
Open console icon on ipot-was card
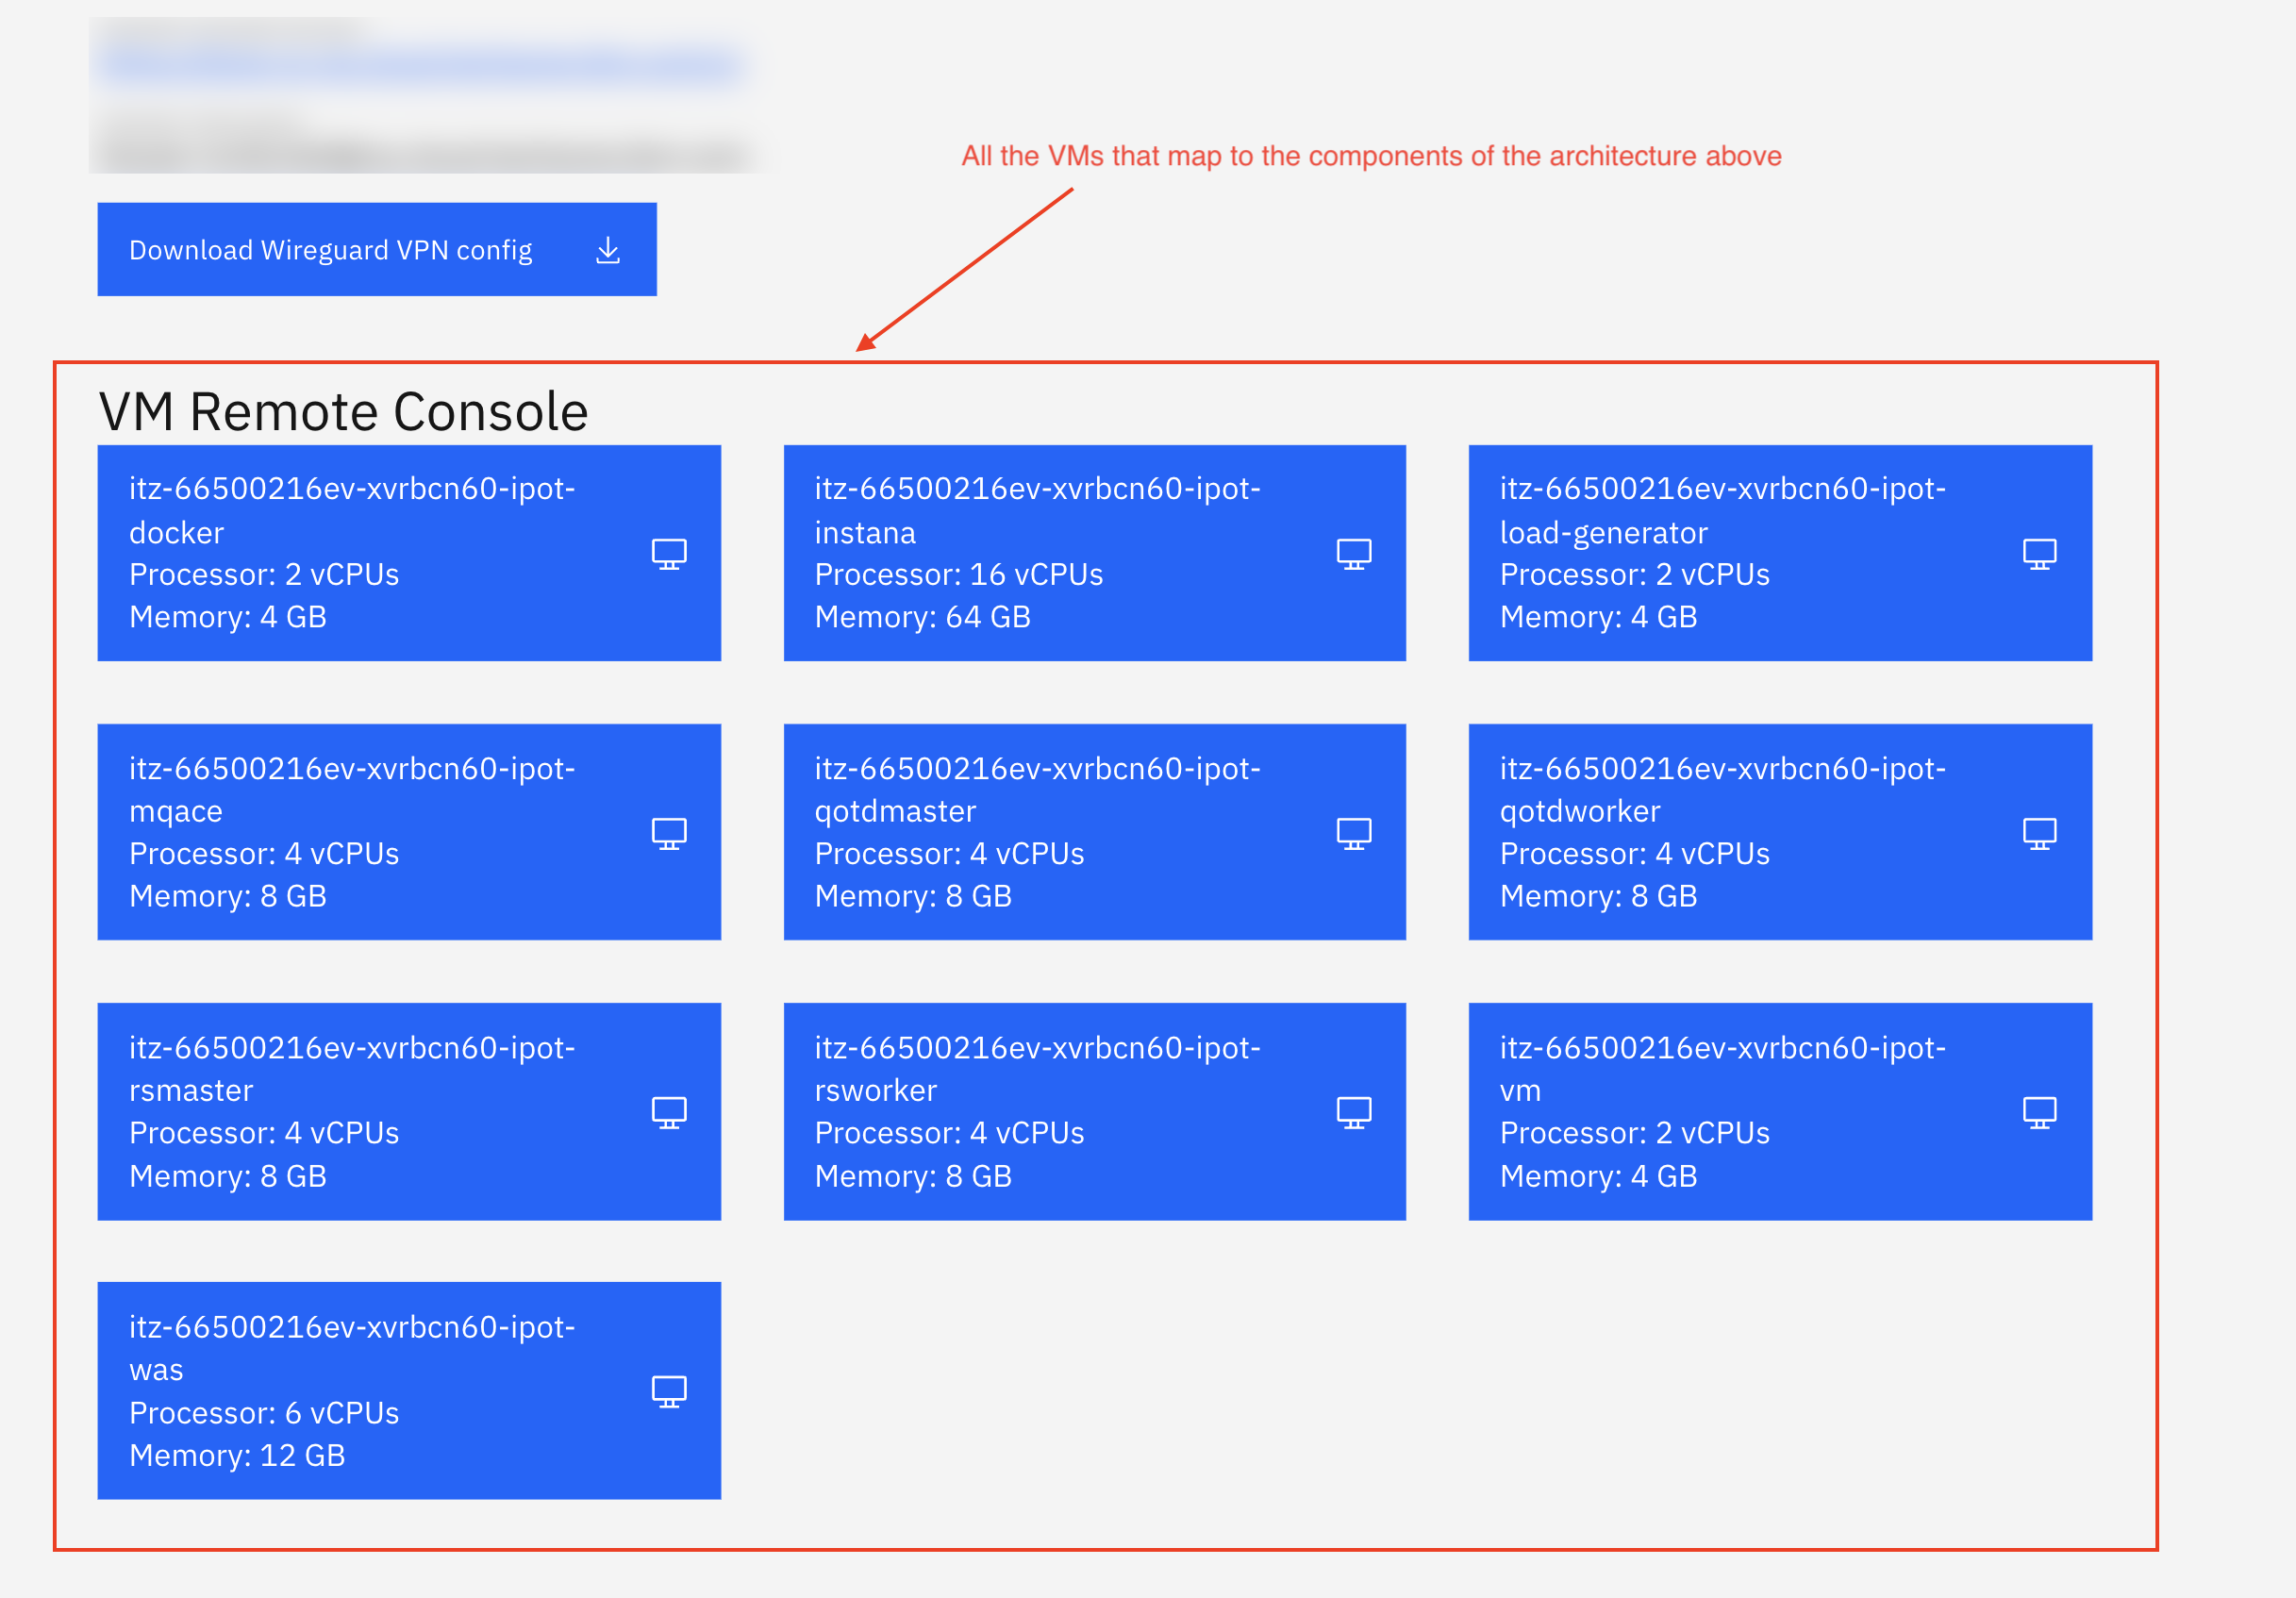(669, 1390)
